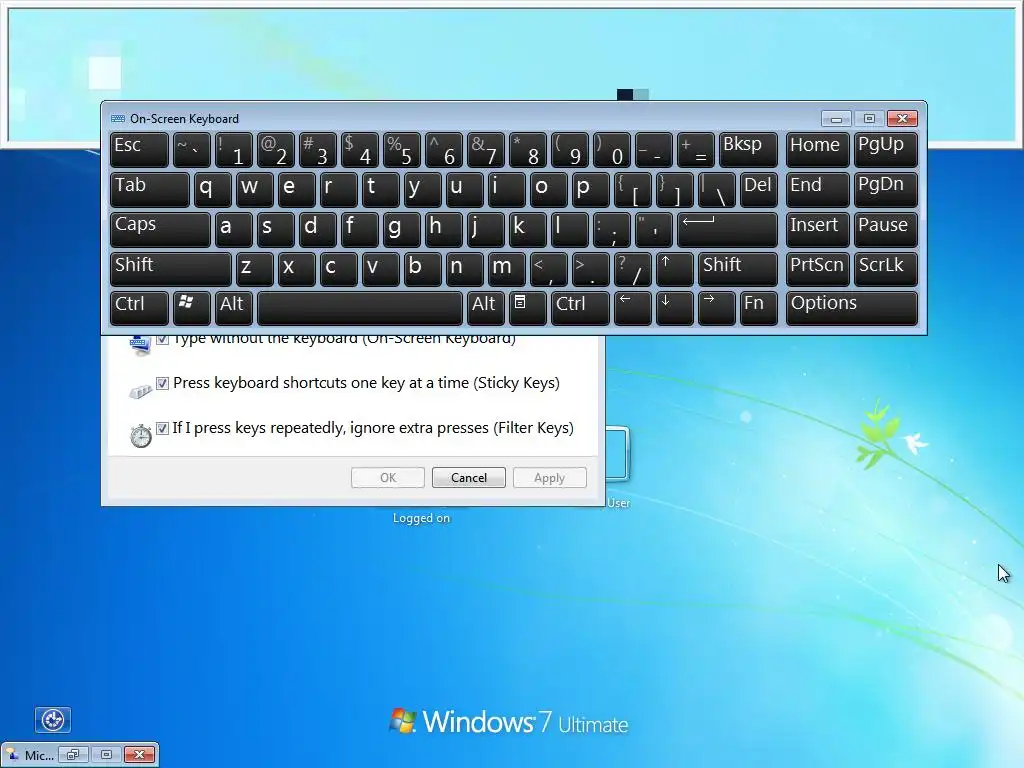Image resolution: width=1024 pixels, height=768 pixels.
Task: Toggle Sticky Keys checkbox
Action: (x=163, y=383)
